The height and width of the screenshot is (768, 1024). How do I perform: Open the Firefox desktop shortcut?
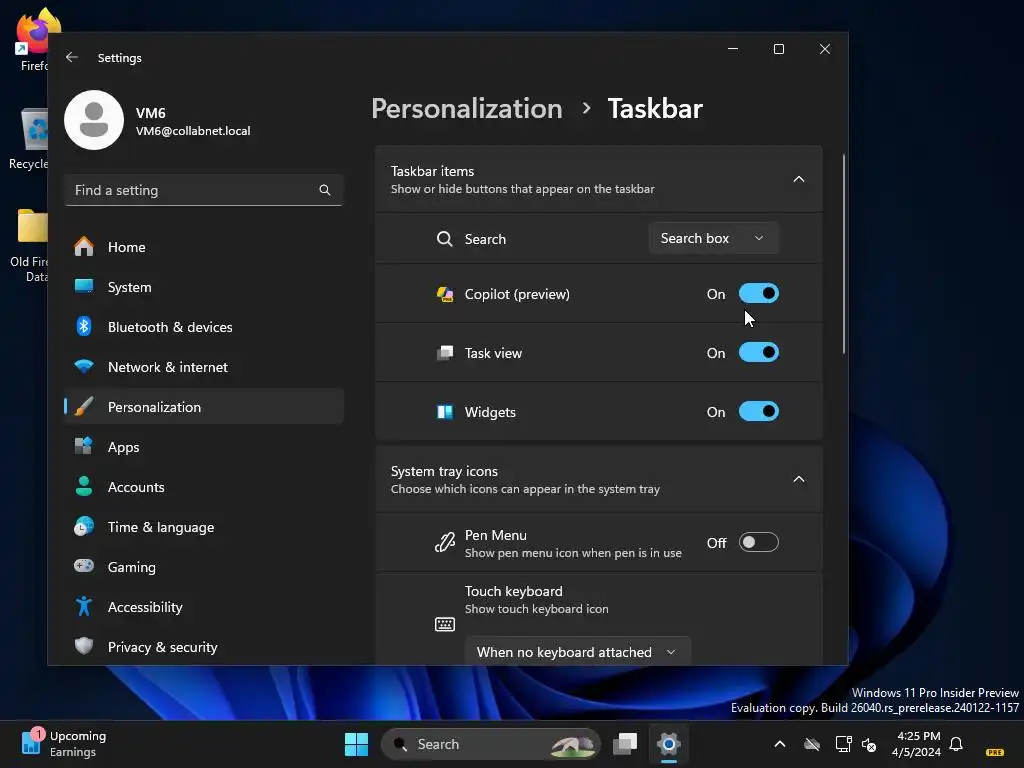(31, 40)
